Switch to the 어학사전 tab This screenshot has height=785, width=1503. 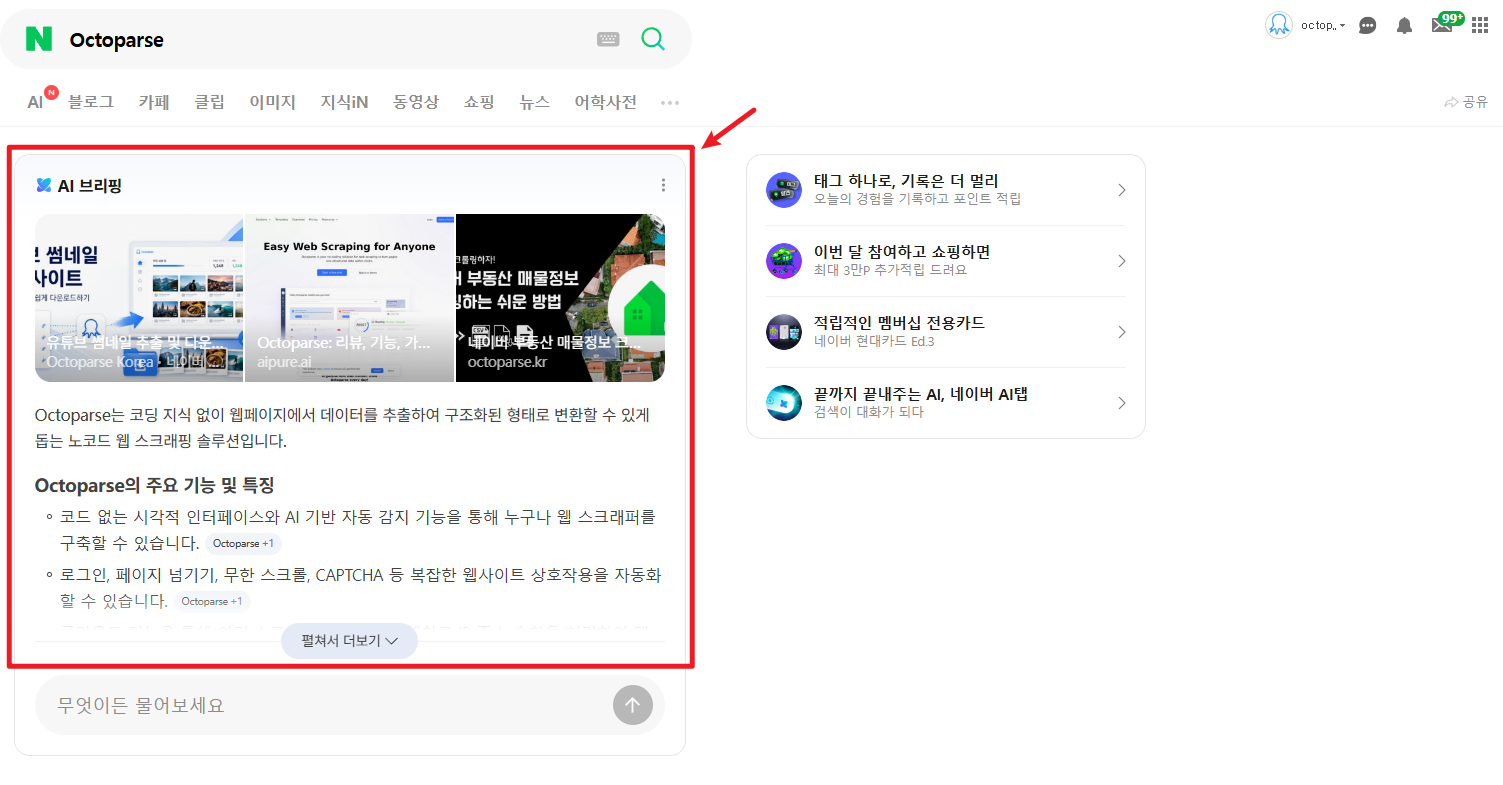(605, 102)
